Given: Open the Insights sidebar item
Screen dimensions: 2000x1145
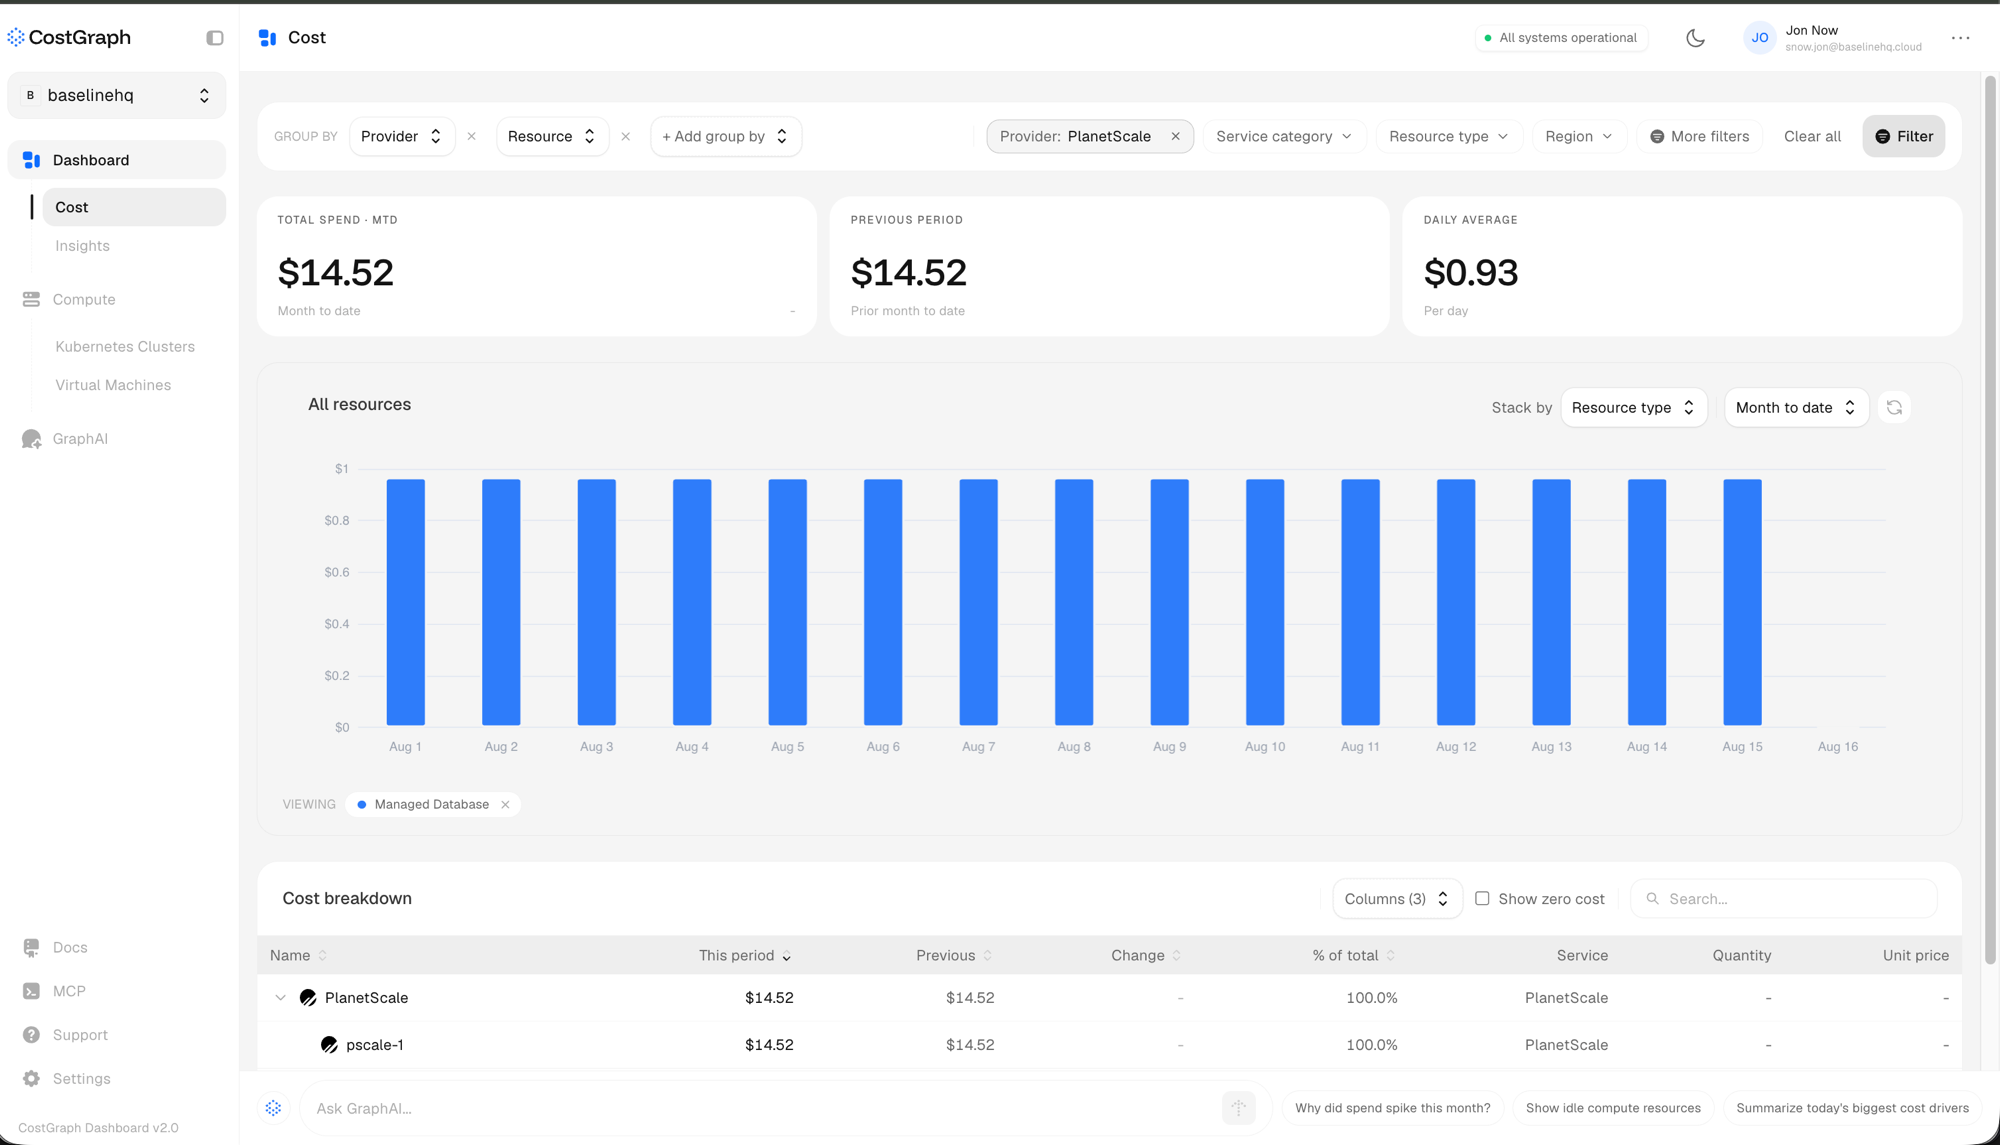Looking at the screenshot, I should (x=83, y=246).
